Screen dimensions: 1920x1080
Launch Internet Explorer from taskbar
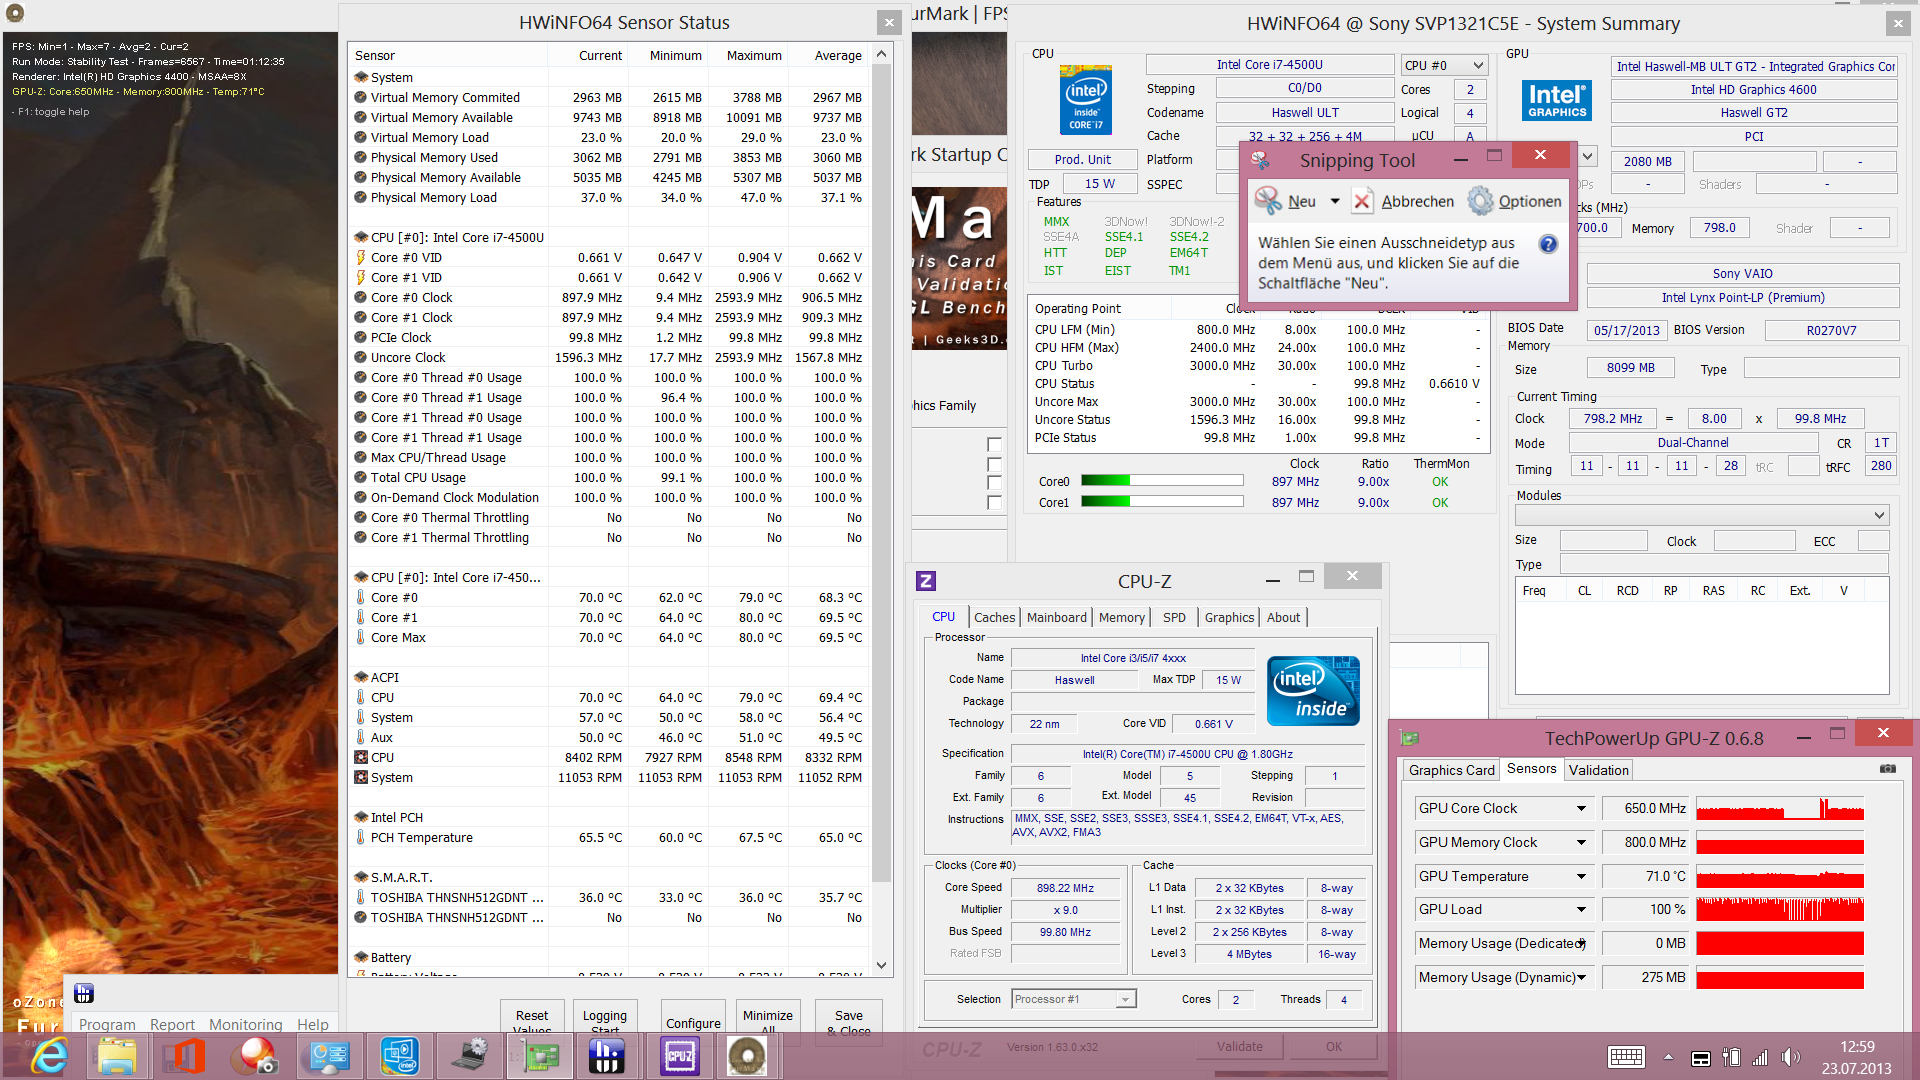(48, 1056)
